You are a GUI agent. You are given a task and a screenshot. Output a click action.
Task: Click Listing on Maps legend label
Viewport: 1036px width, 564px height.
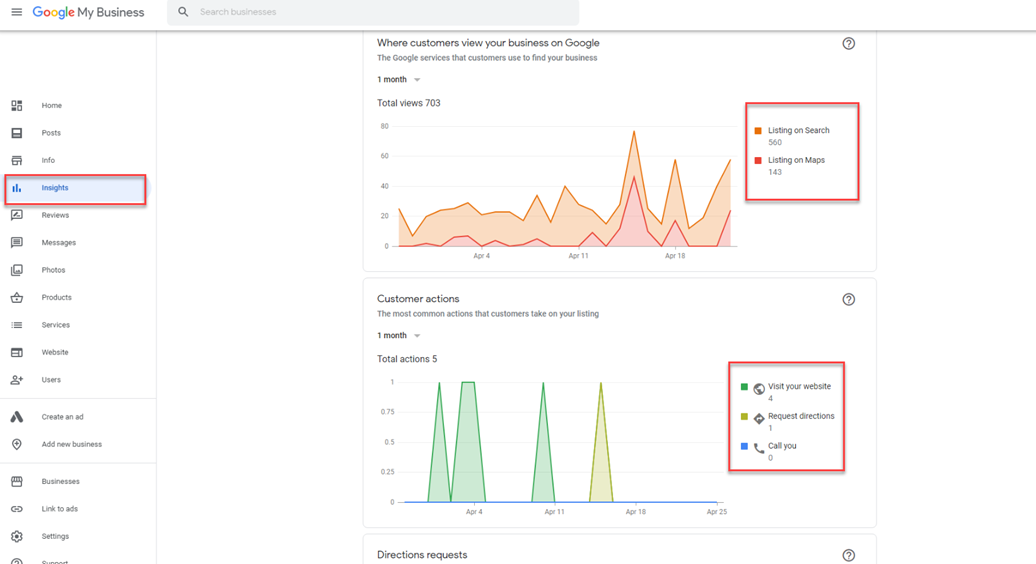pos(796,160)
